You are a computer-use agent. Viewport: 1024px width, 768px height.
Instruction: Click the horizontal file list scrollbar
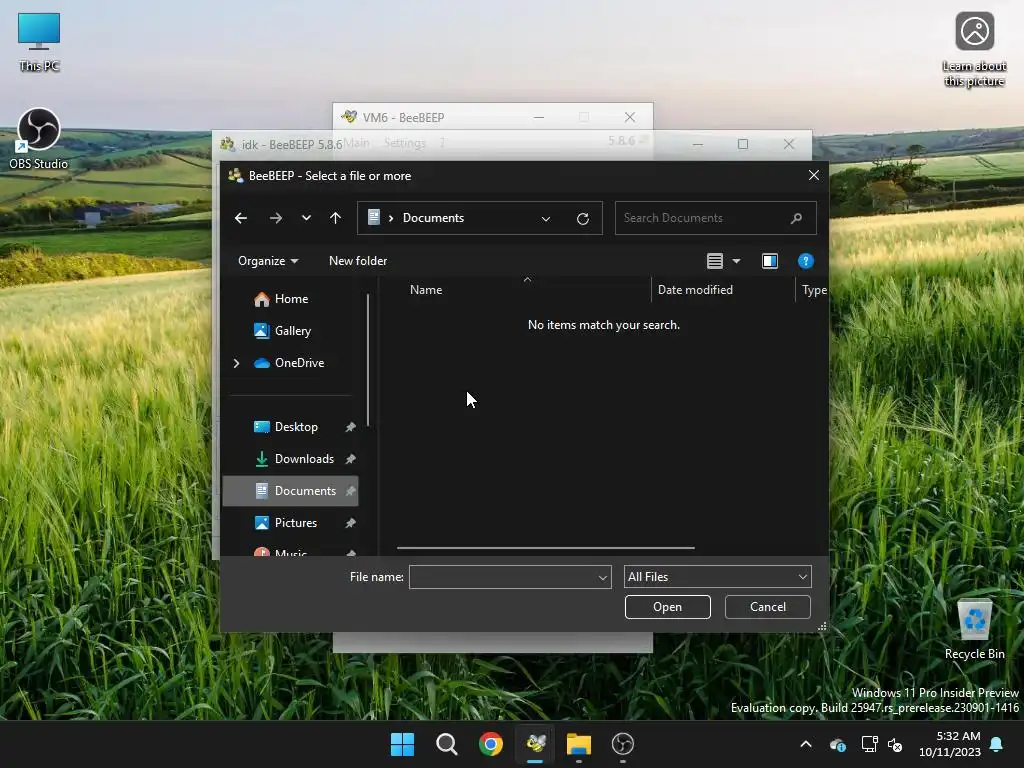coord(545,548)
